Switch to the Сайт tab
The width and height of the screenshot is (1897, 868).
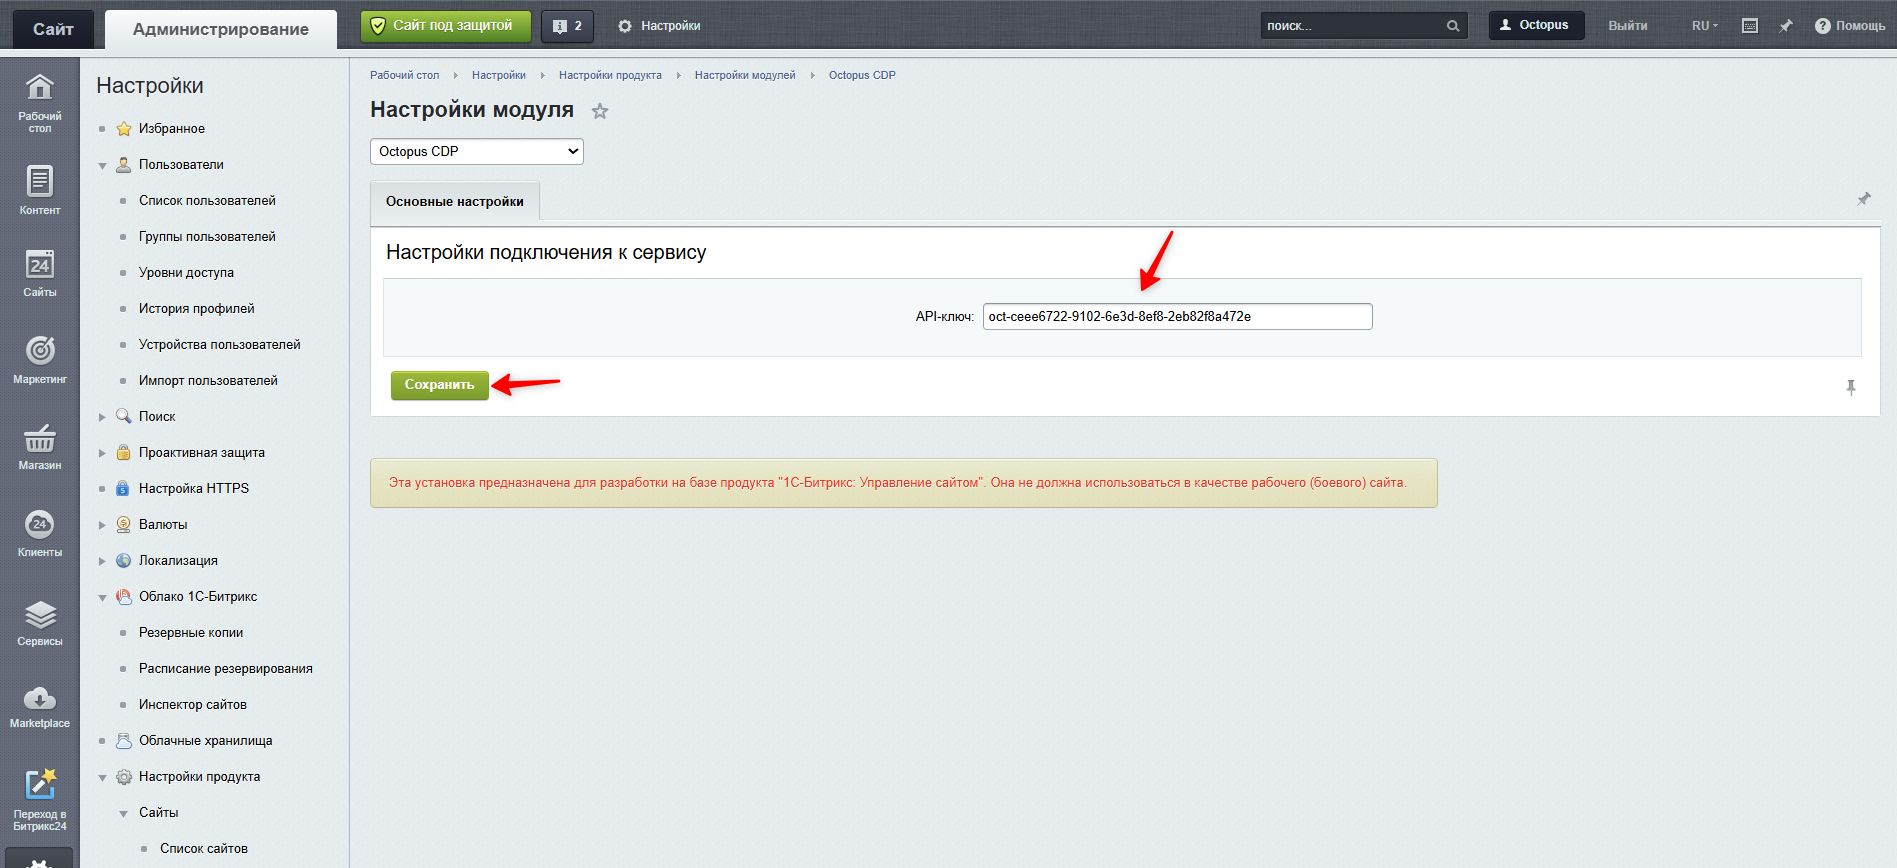(53, 29)
